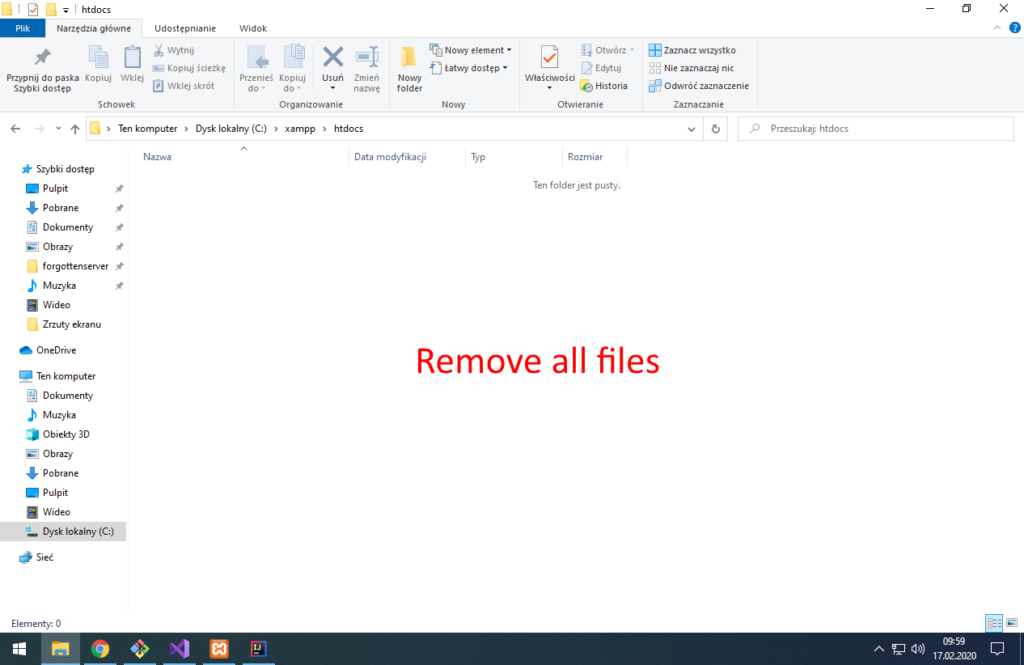This screenshot has width=1024, height=665.
Task: Open the Windows Start menu
Action: pos(20,649)
